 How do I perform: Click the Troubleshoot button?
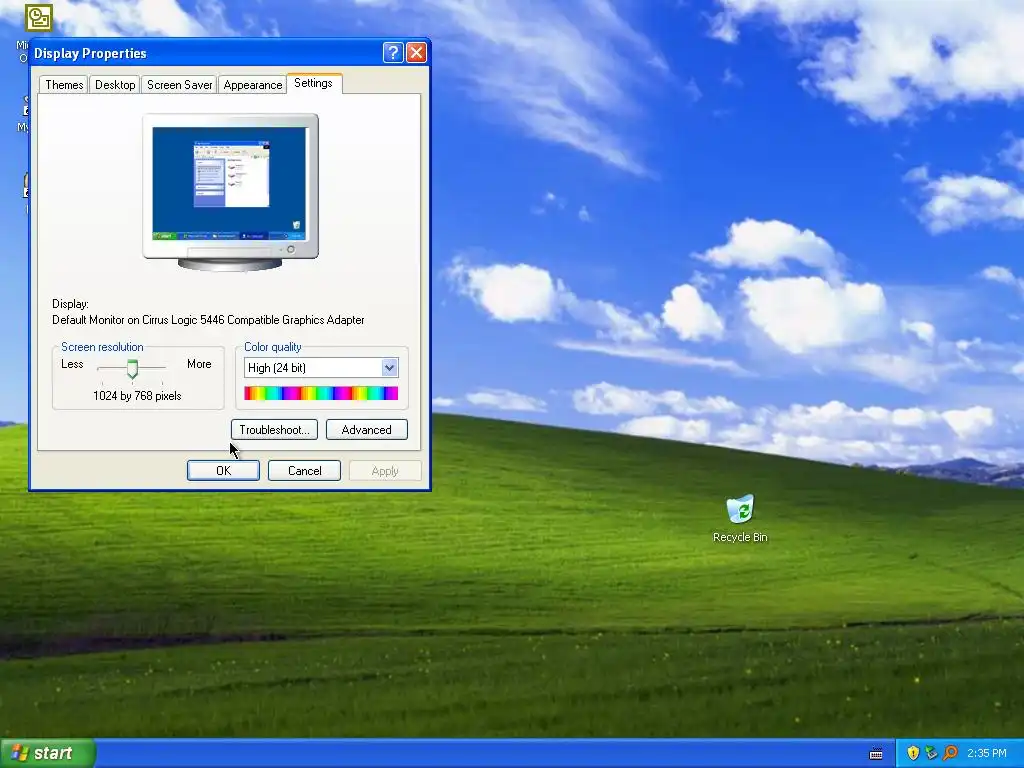[x=274, y=430]
